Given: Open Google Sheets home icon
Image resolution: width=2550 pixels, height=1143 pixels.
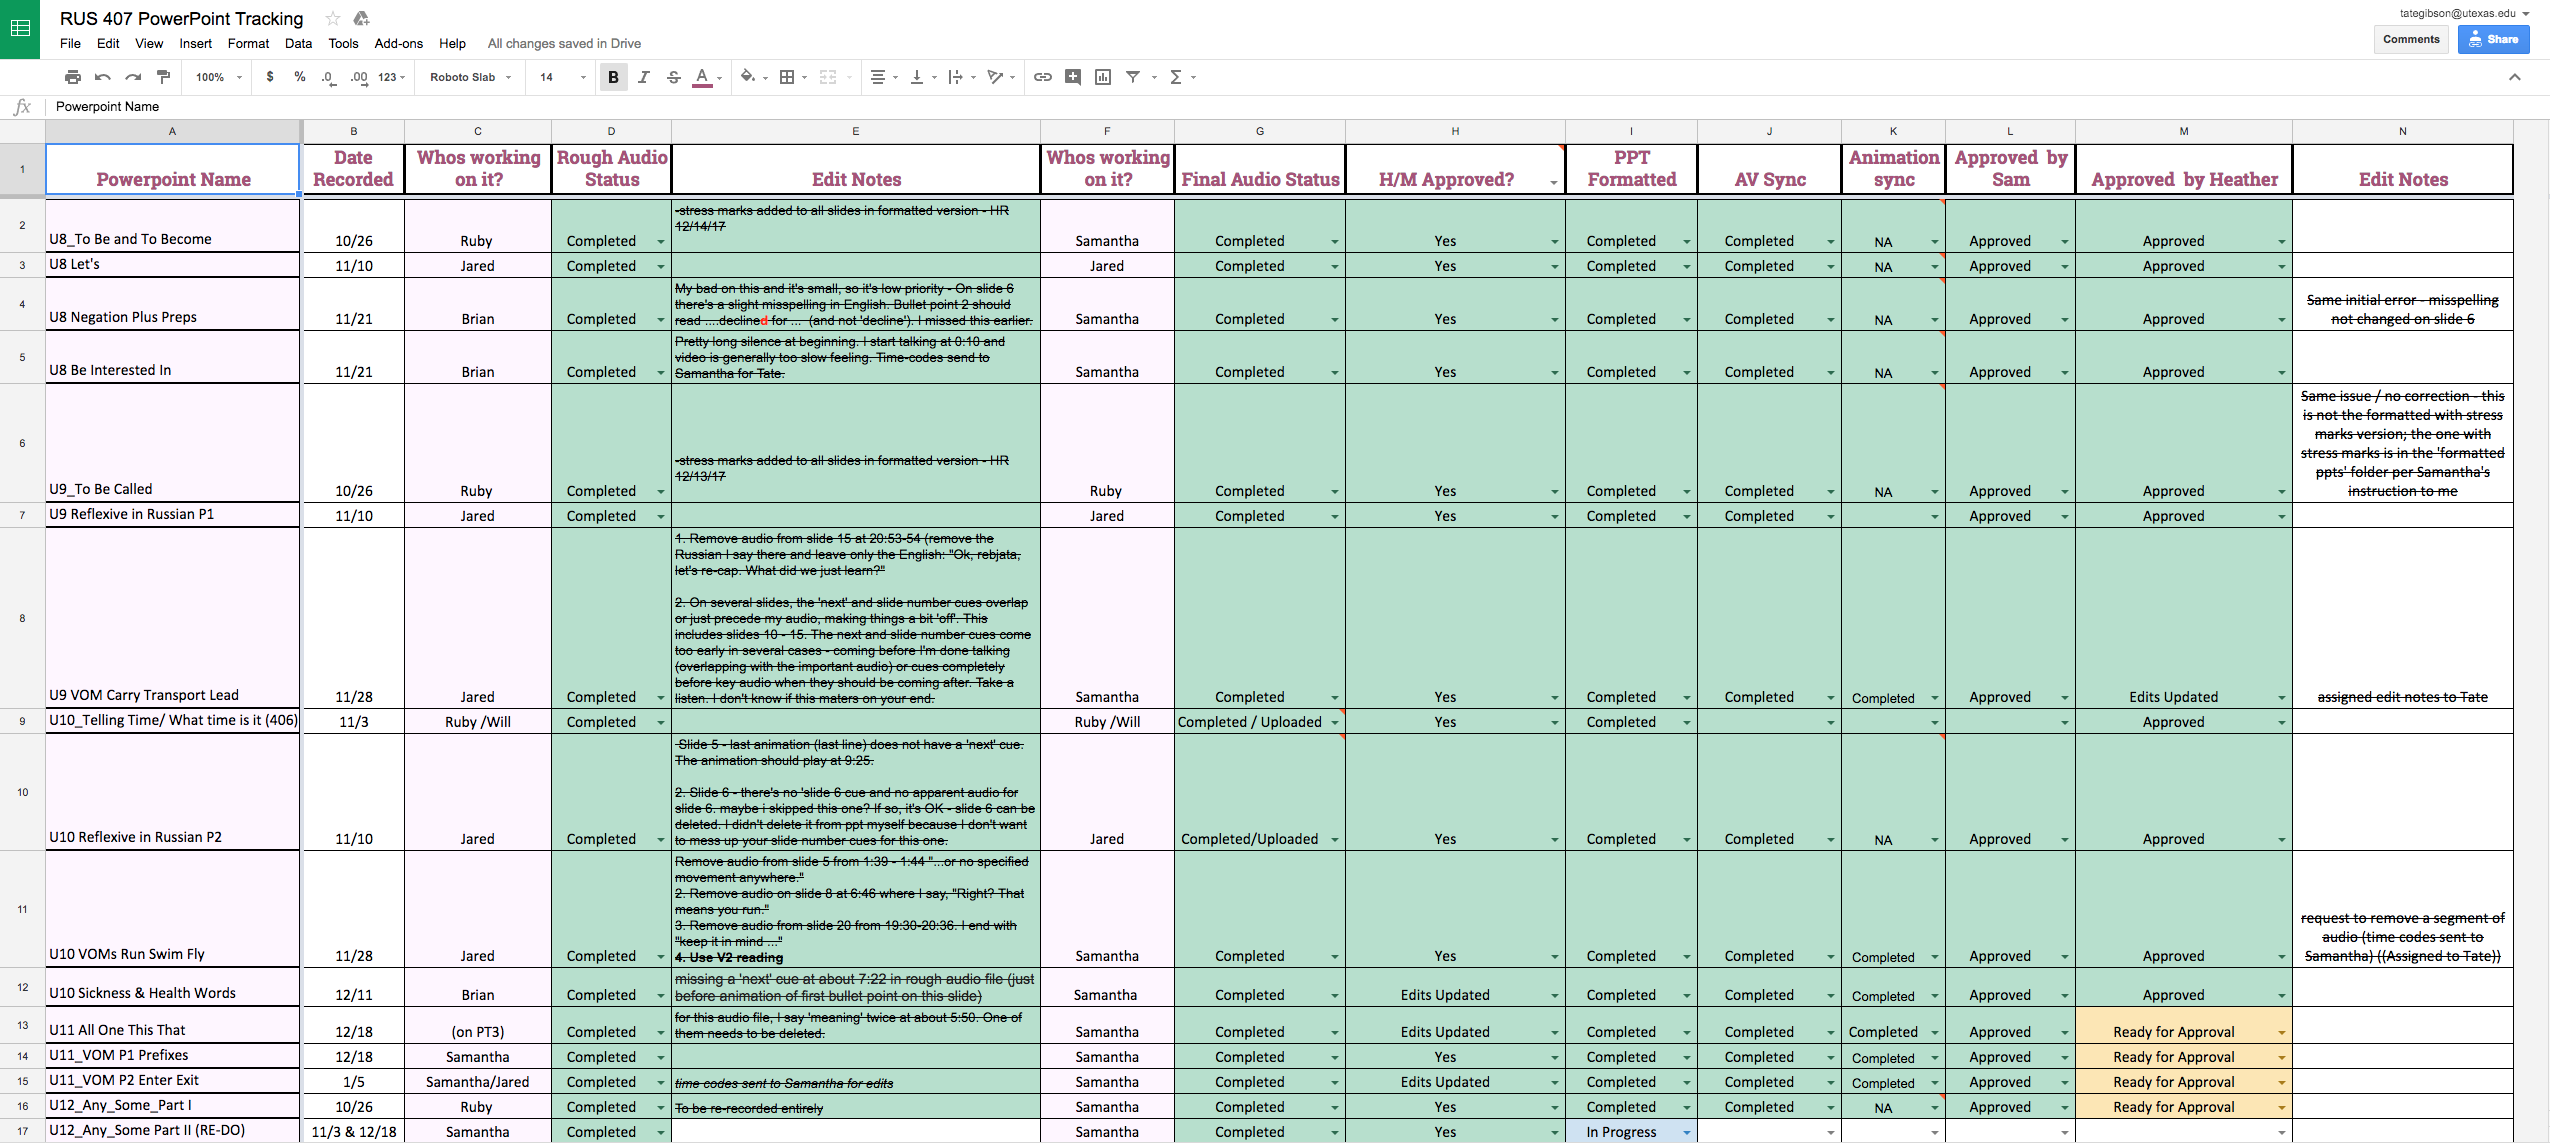Looking at the screenshot, I should coord(20,29).
